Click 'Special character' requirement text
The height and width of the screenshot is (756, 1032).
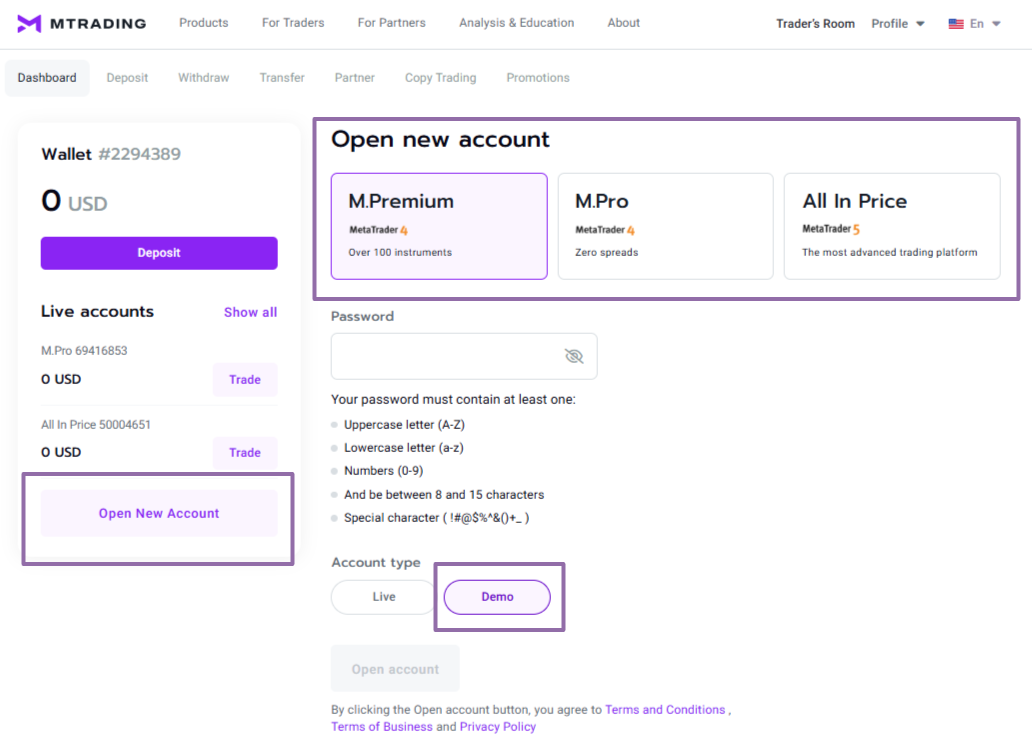click(436, 518)
